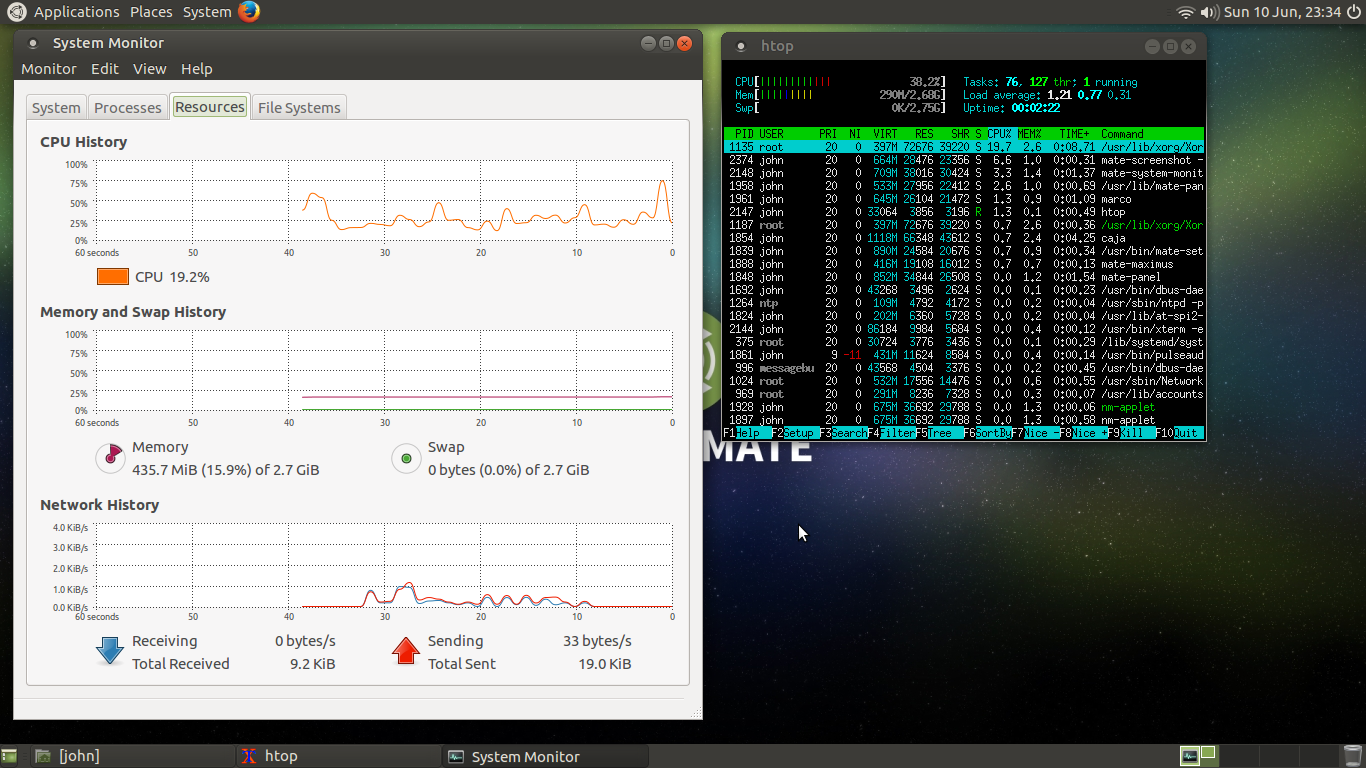Click the 'CPU 19.2%' legend text
Viewport: 1366px width, 768px height.
click(x=172, y=277)
